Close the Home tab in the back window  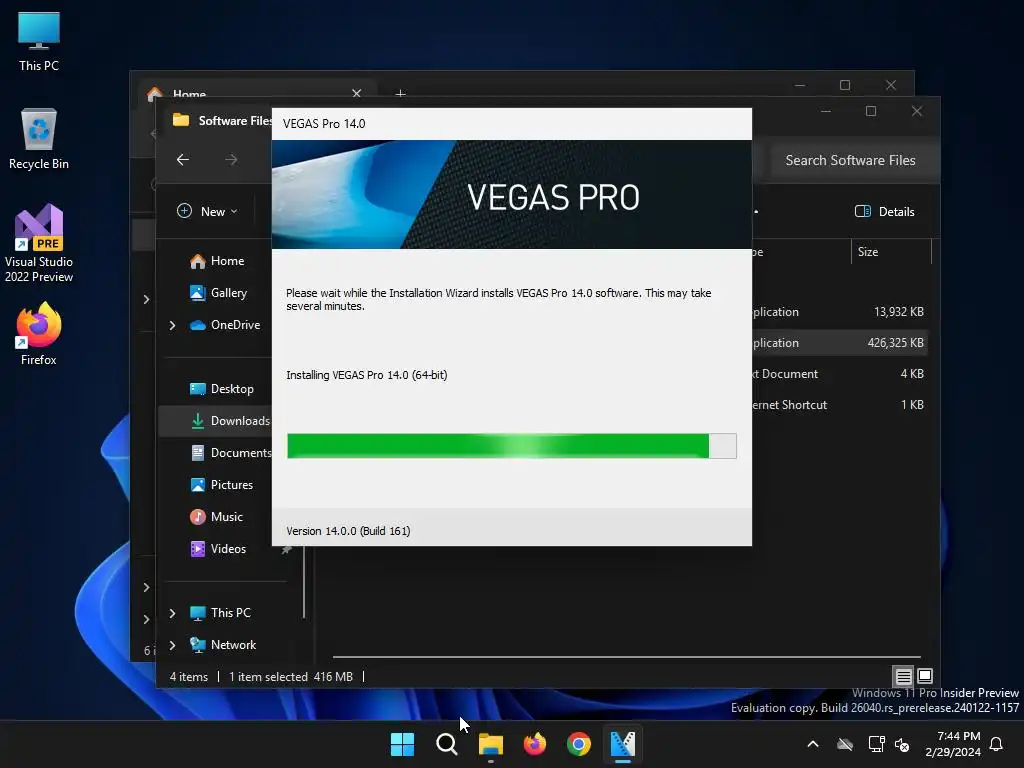click(x=357, y=93)
